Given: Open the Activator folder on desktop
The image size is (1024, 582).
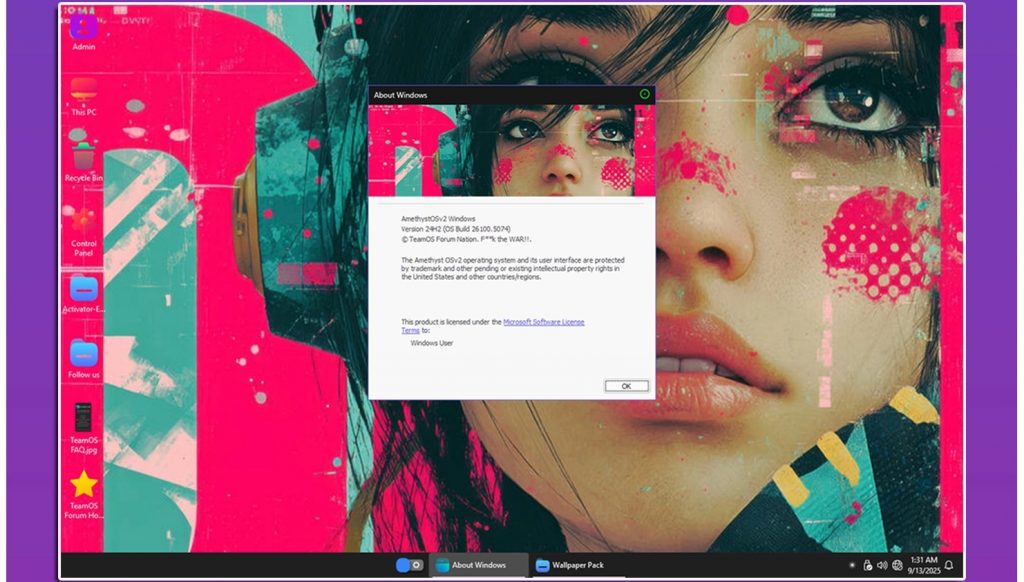Looking at the screenshot, I should coord(84,292).
